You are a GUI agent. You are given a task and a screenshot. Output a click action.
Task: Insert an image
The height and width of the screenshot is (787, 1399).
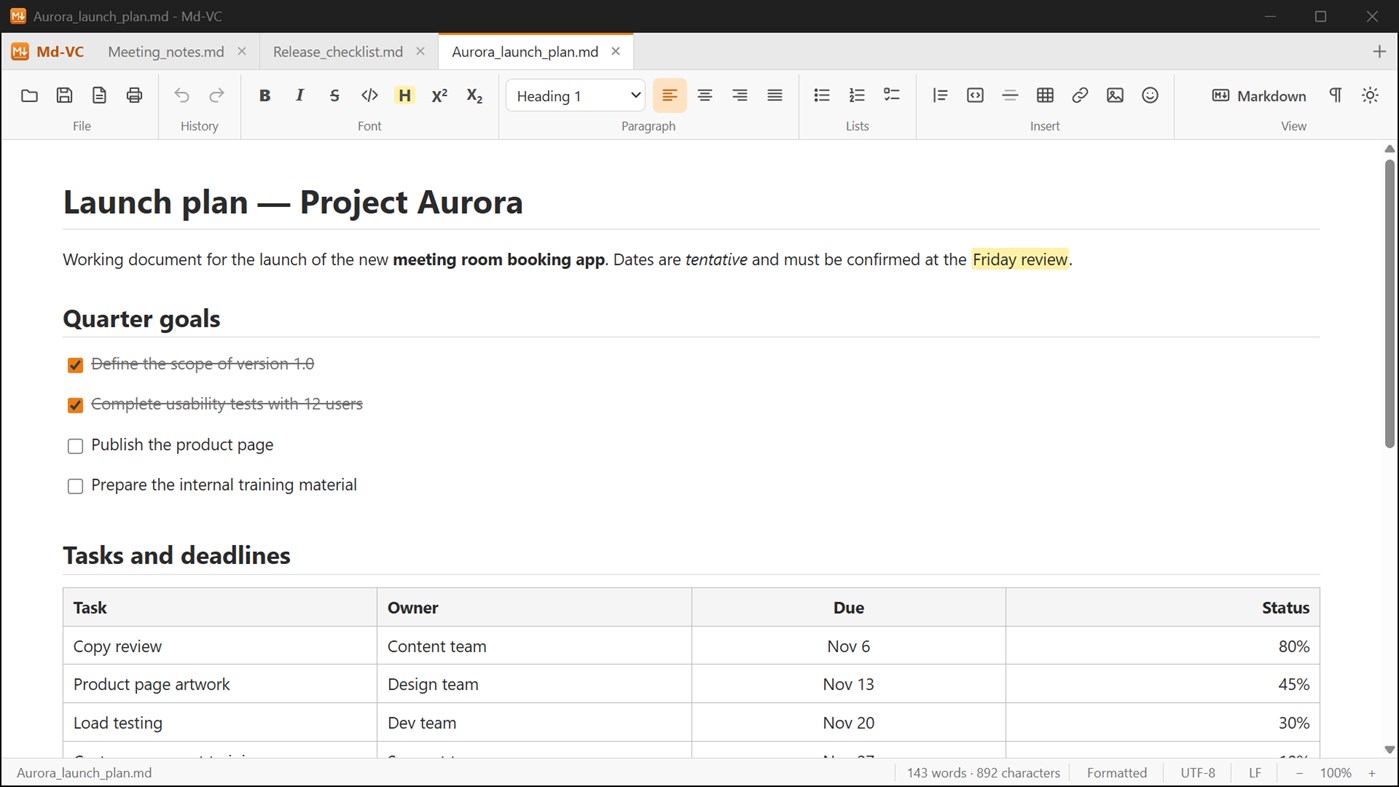tap(1115, 96)
